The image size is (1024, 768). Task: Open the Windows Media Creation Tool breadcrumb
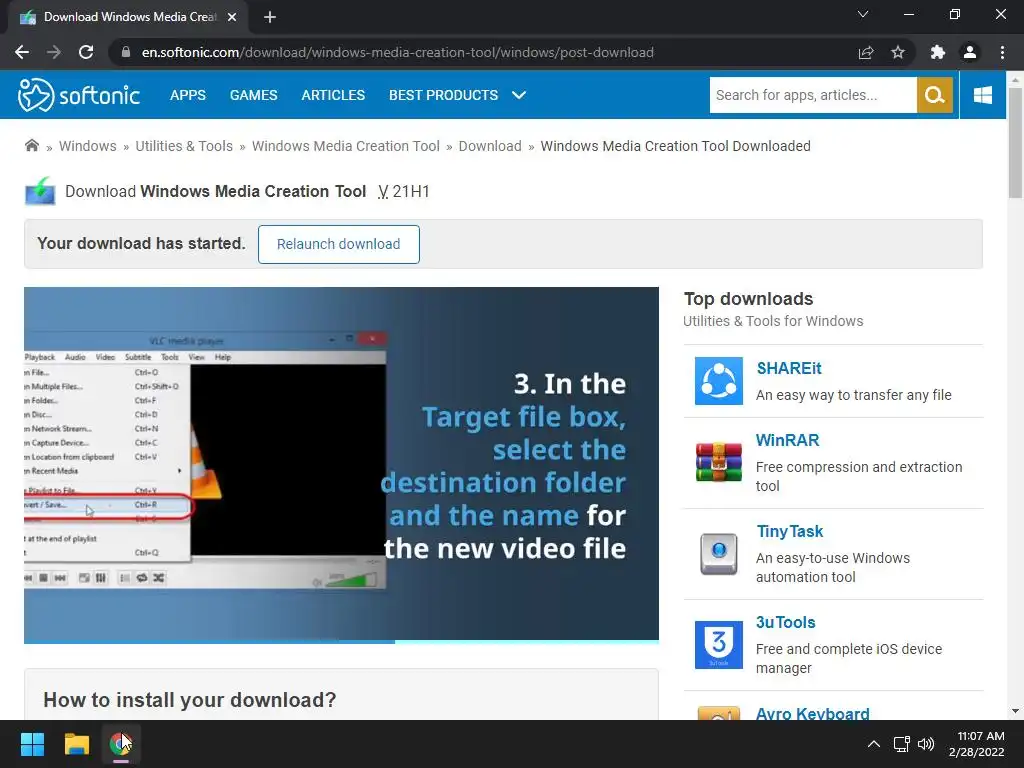(345, 146)
